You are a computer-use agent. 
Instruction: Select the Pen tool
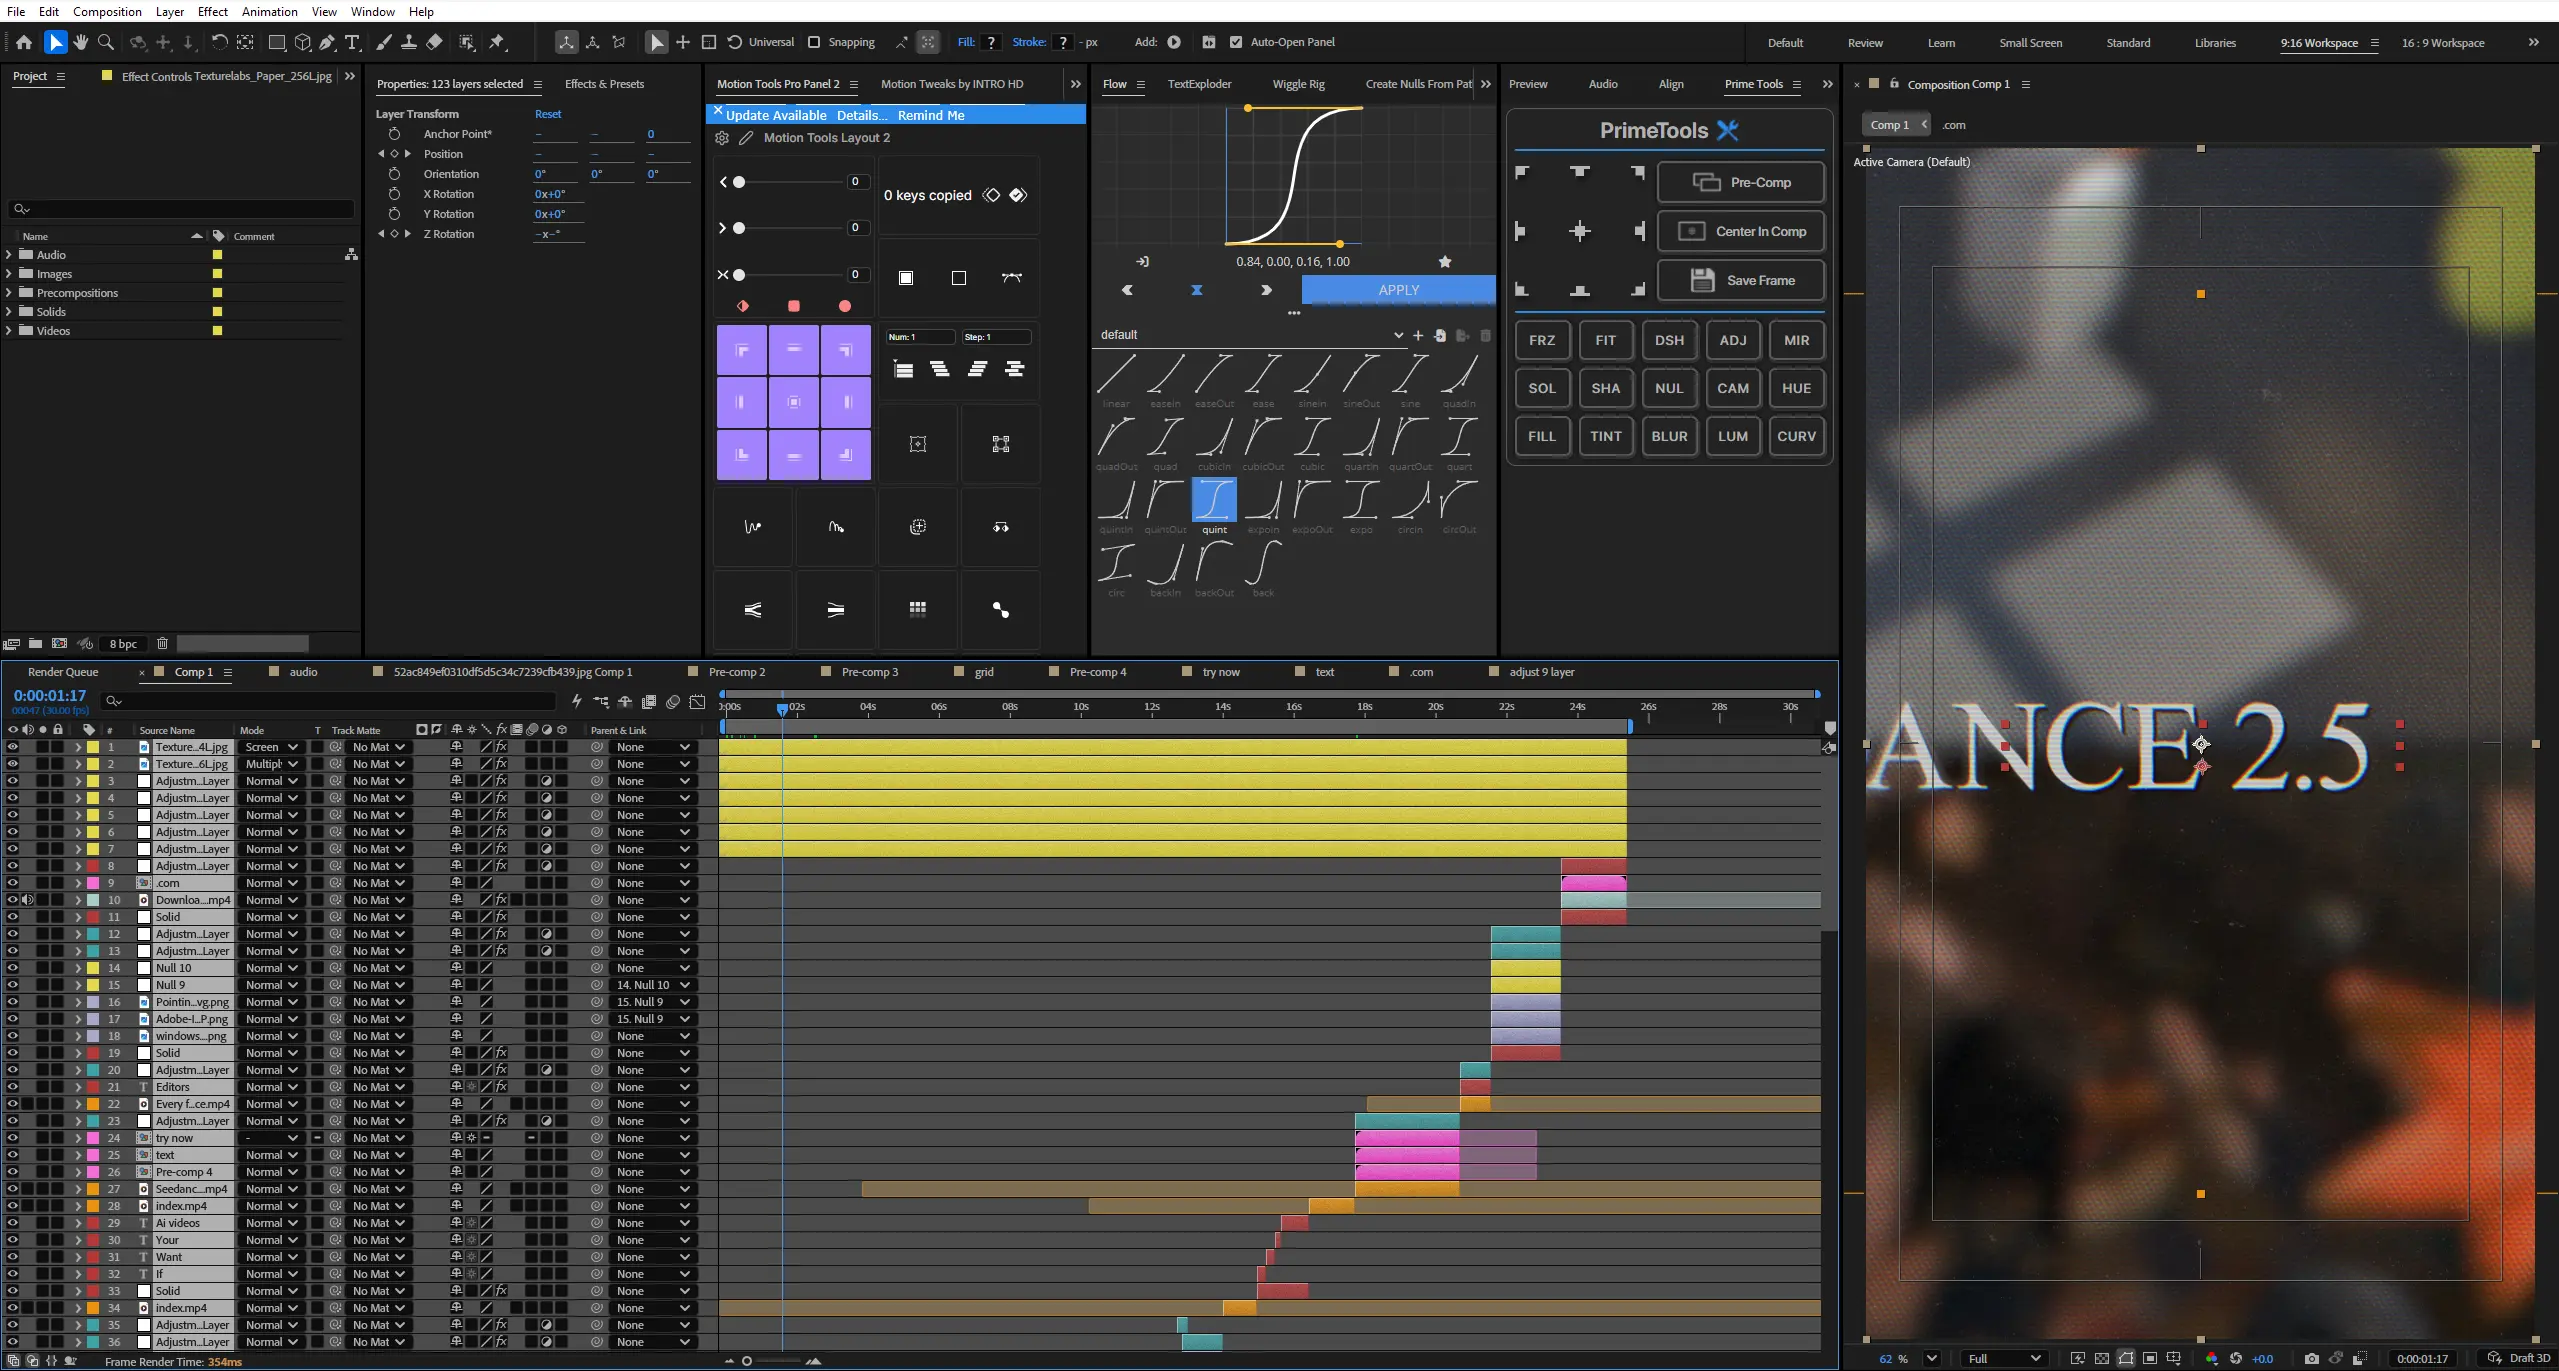point(327,42)
